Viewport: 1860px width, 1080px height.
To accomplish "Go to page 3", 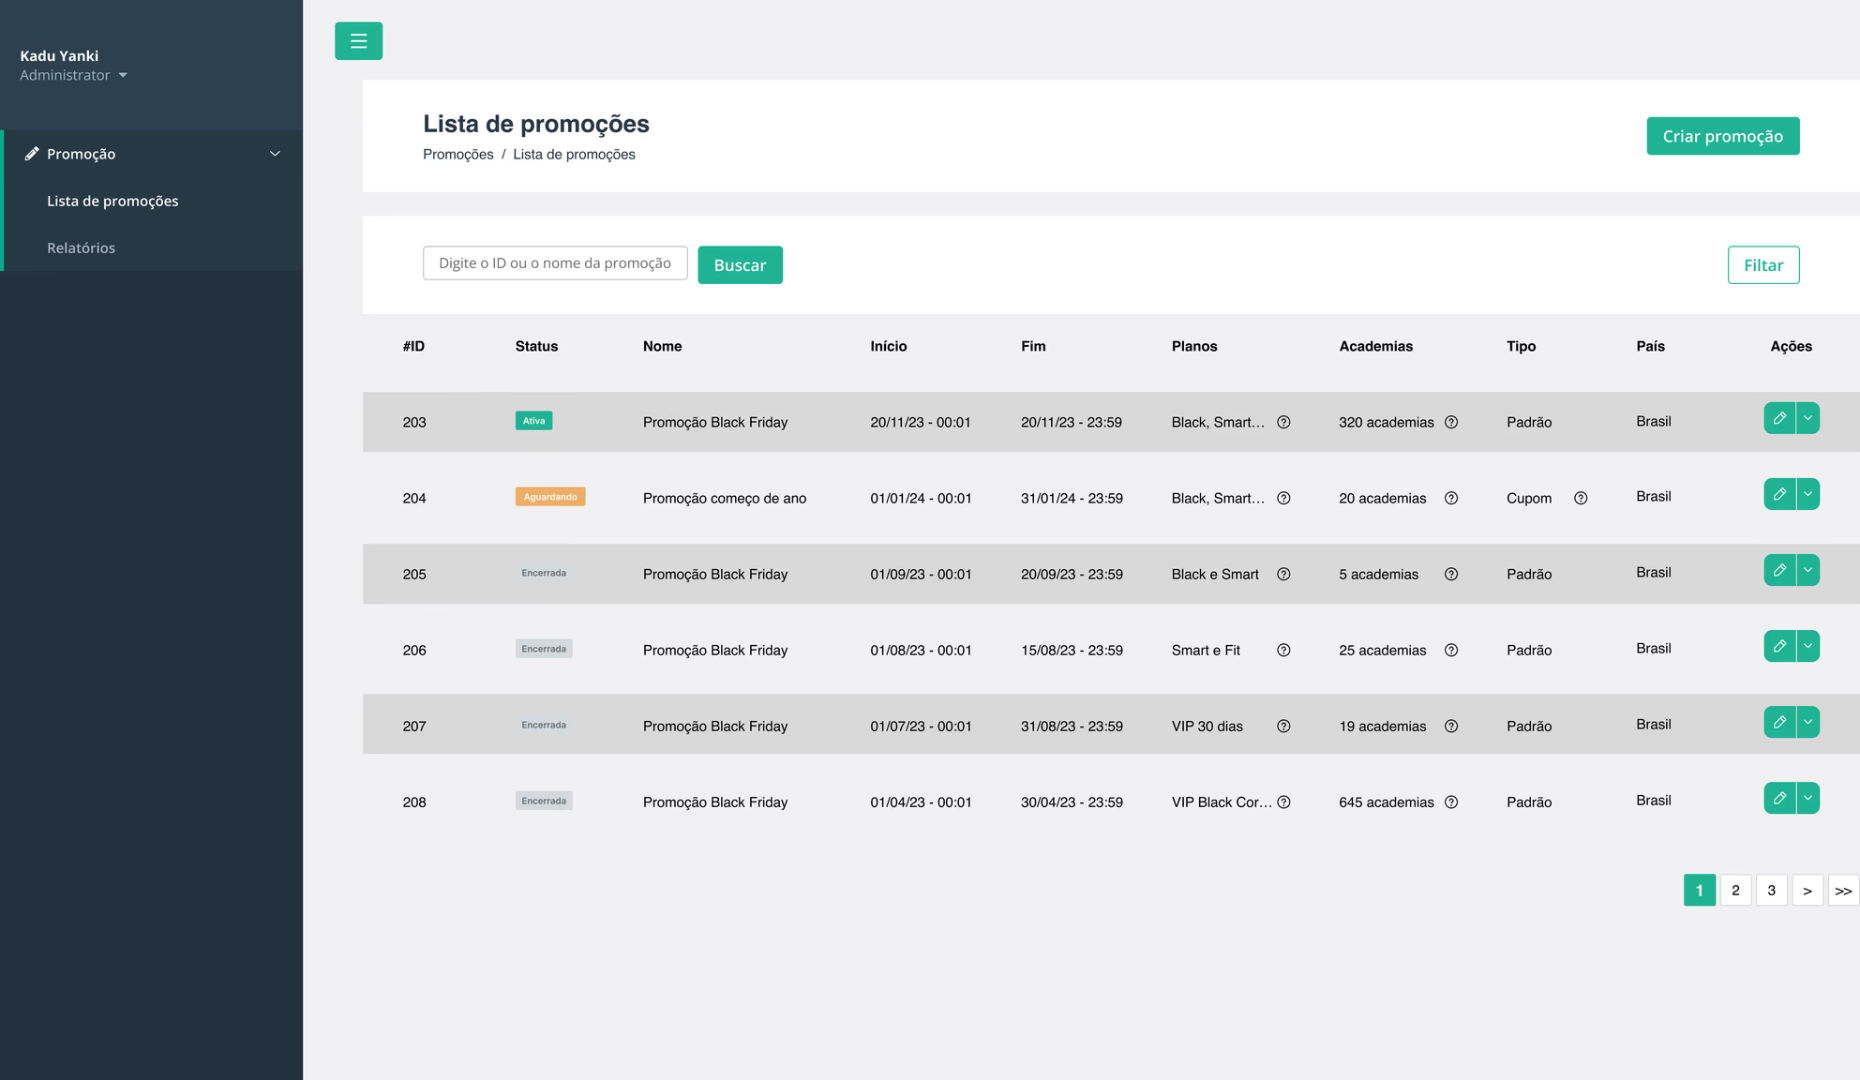I will click(1771, 890).
